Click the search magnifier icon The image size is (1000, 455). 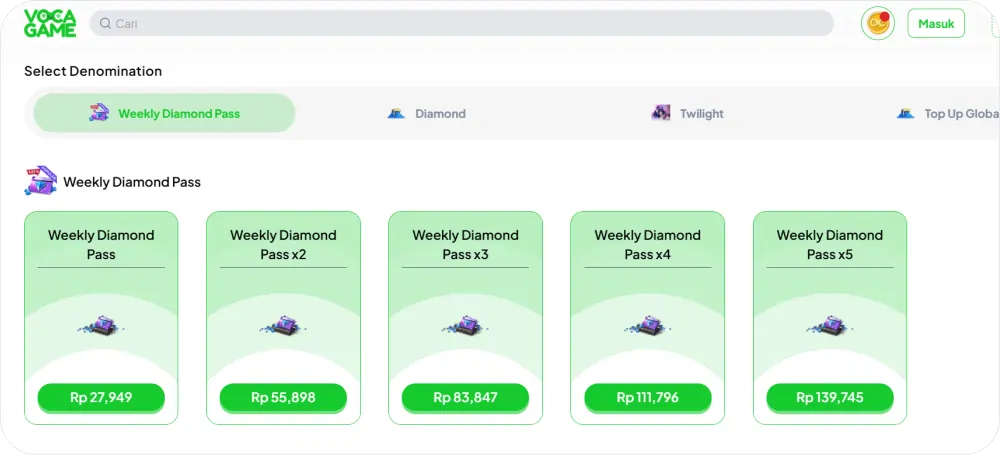click(x=105, y=23)
